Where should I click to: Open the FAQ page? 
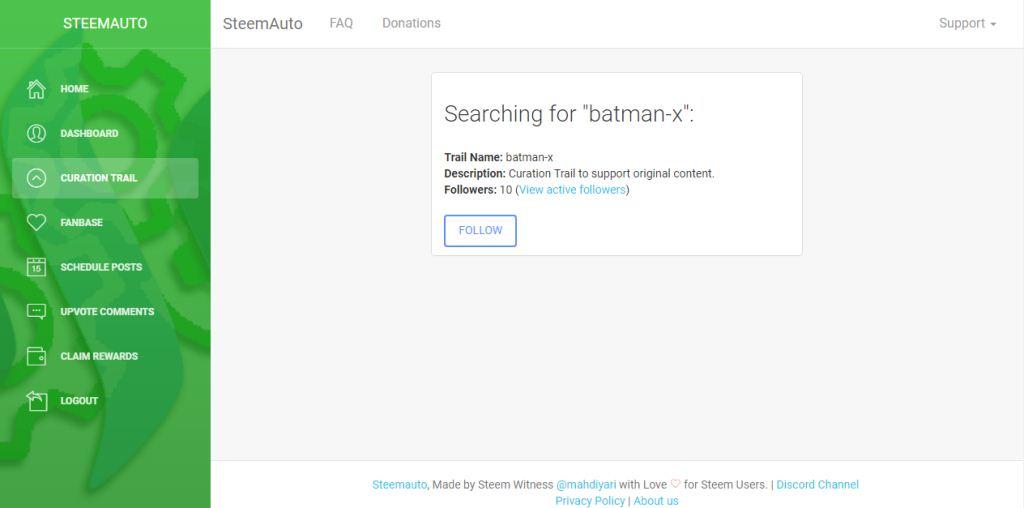click(x=341, y=24)
